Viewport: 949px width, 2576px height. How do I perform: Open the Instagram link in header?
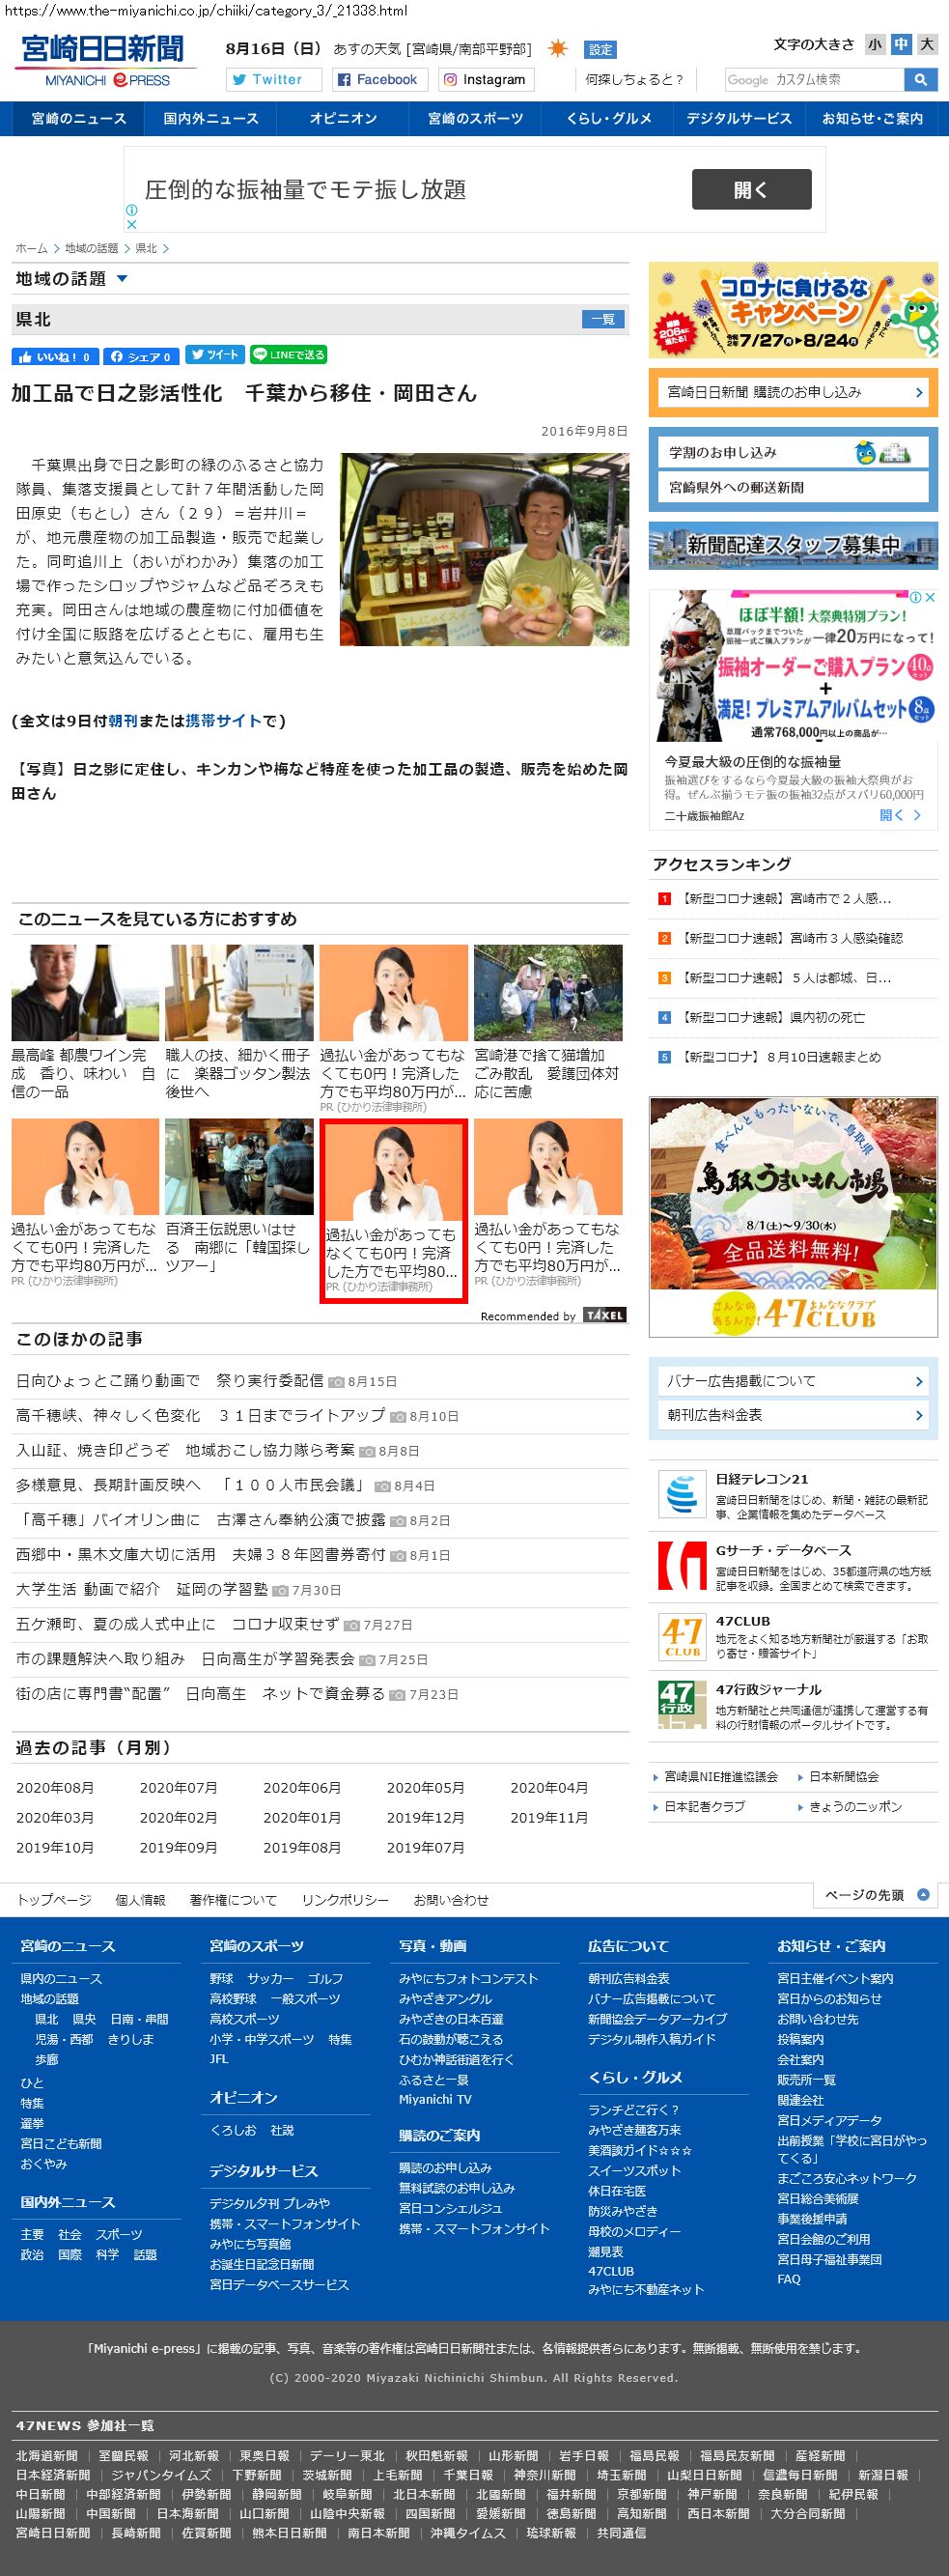point(485,80)
